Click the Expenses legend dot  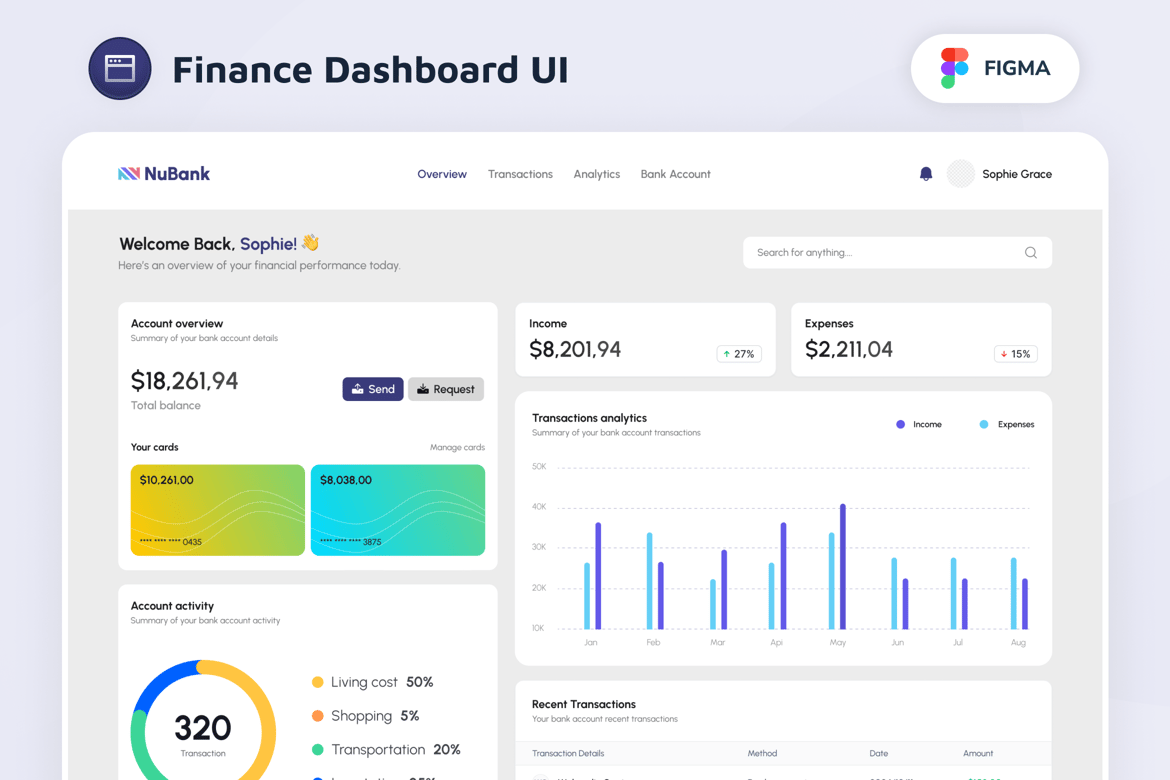(x=983, y=424)
